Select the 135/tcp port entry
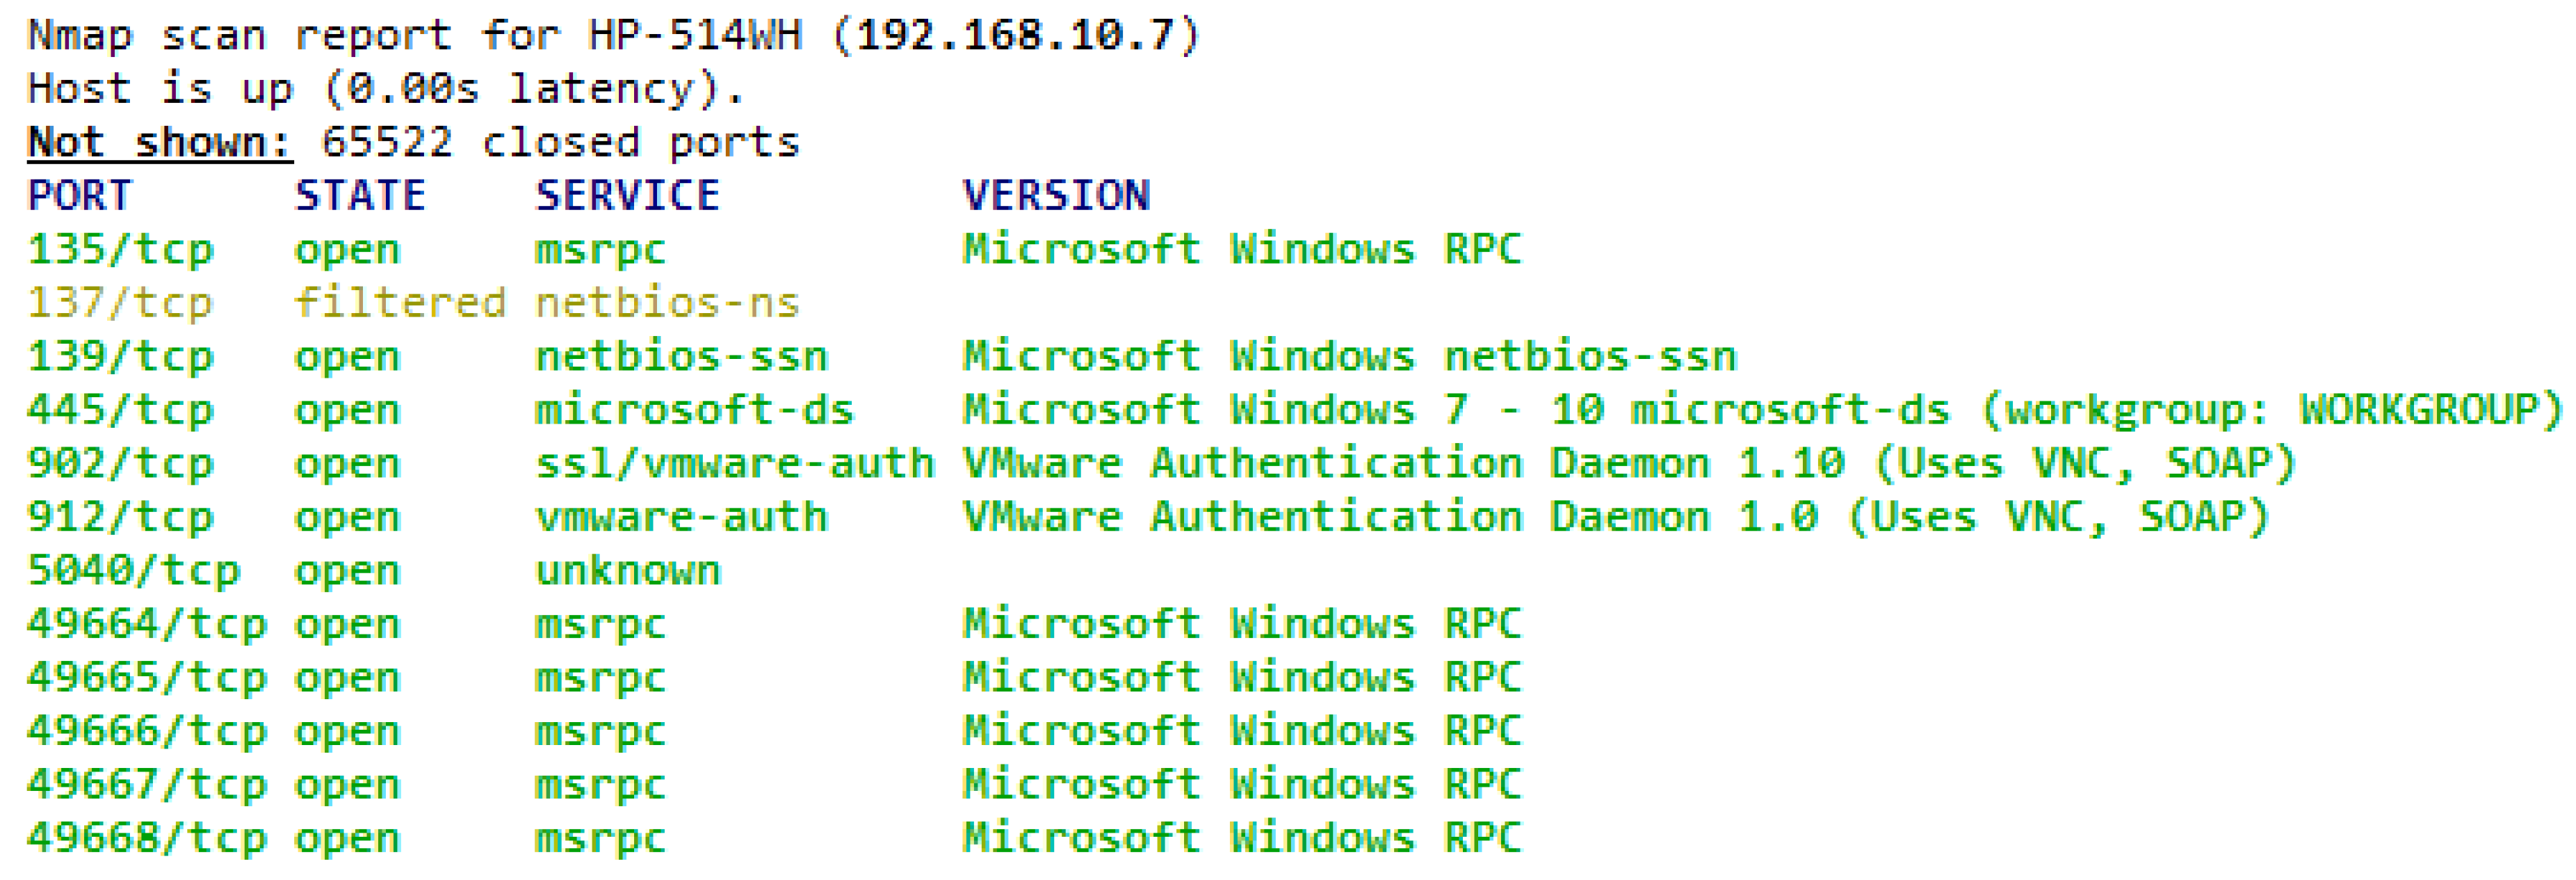This screenshot has height=880, width=2576. pos(120,250)
